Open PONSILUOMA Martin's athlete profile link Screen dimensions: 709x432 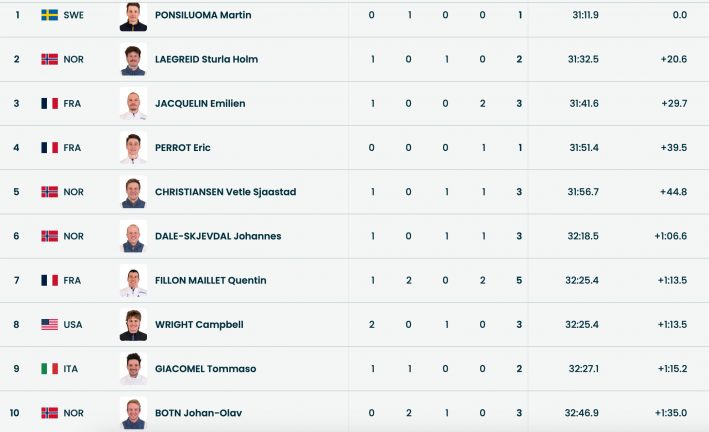(x=203, y=15)
